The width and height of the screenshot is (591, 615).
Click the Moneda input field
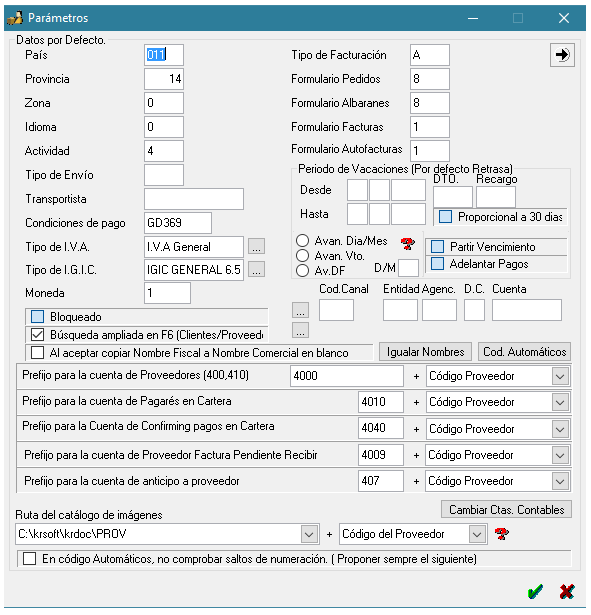(x=167, y=293)
